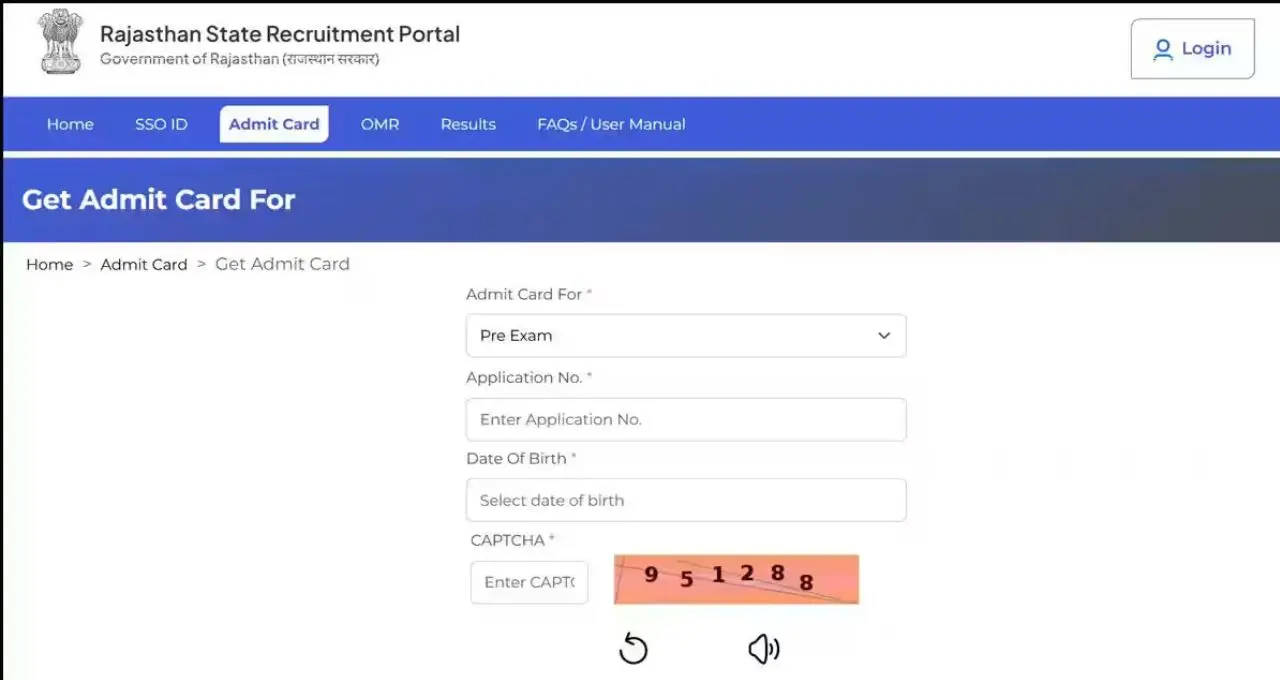Click the Admit Card breadcrumb link
1280x680 pixels.
pyautogui.click(x=144, y=264)
